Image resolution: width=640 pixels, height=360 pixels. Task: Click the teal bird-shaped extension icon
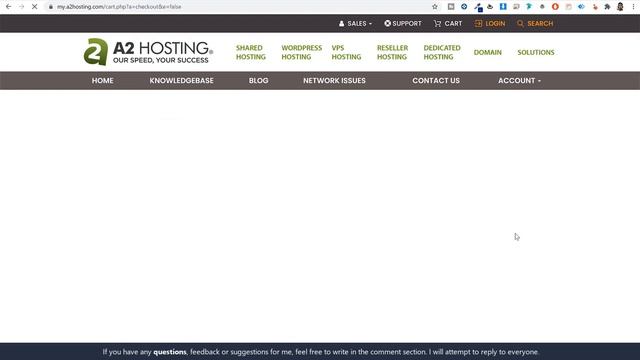[x=529, y=7]
